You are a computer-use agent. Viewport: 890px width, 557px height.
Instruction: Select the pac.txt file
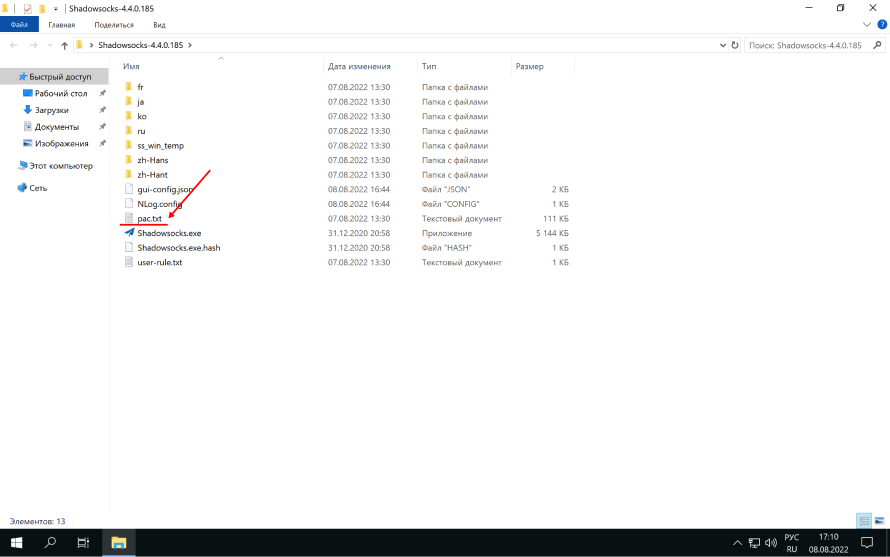click(149, 219)
